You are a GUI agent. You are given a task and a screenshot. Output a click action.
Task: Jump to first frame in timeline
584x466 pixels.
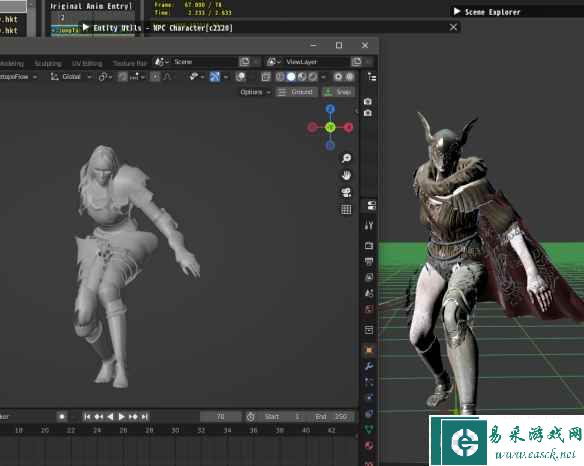pyautogui.click(x=87, y=416)
